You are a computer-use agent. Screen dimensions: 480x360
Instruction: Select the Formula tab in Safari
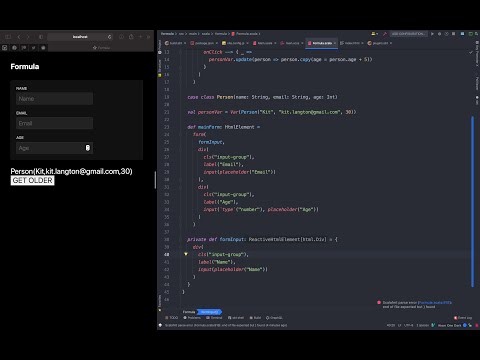pos(101,48)
